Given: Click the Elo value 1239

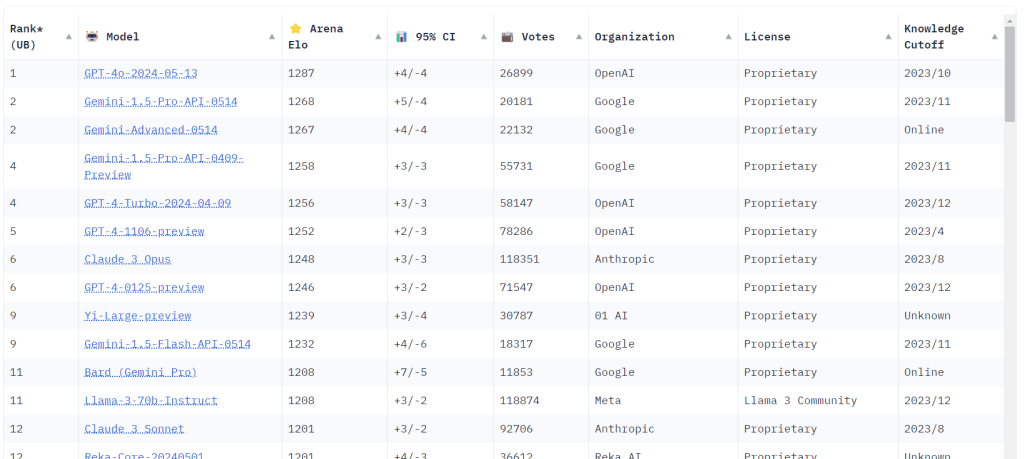Looking at the screenshot, I should click(301, 316).
